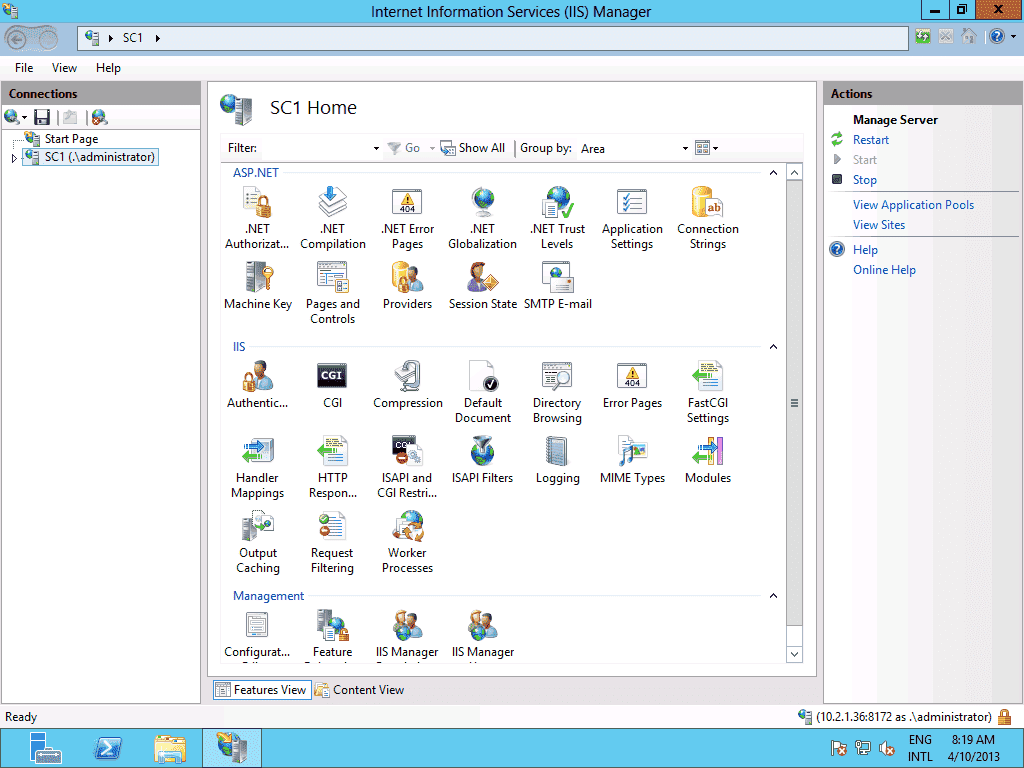Open Session State feature
Screen dimensions: 1024x768
(x=483, y=285)
